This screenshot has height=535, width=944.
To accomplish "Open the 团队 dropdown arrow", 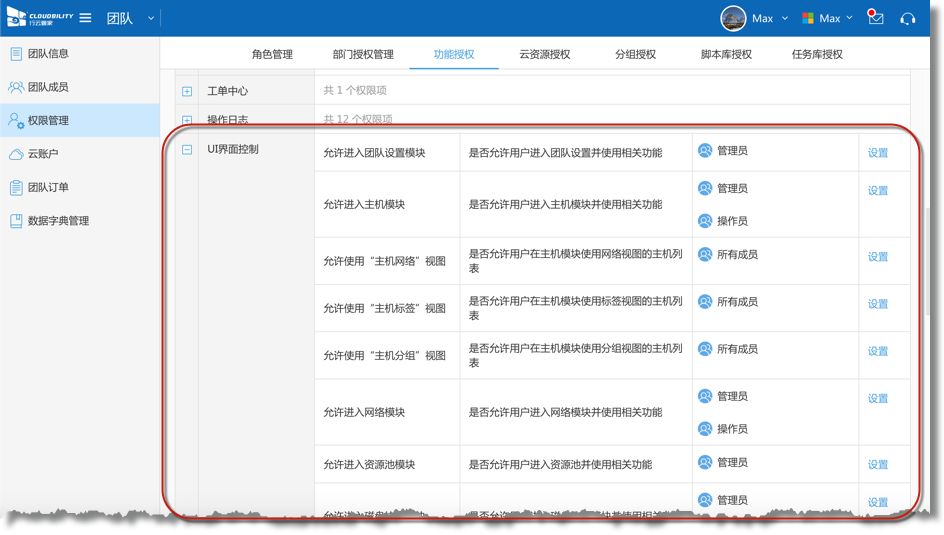I will pos(151,18).
